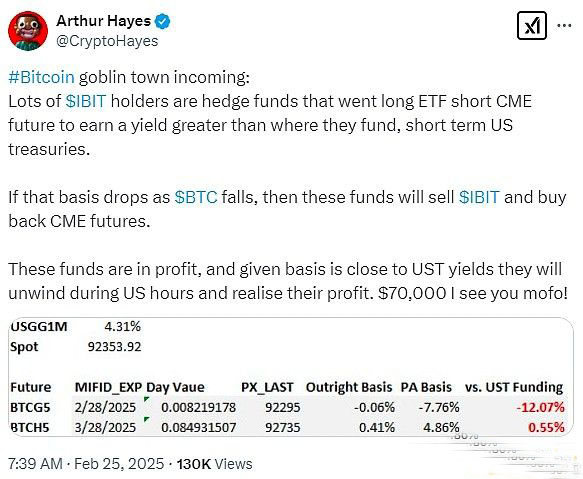This screenshot has height=479, width=583.
Task: Click the USGG1M 4.31% cell
Action: (x=122, y=327)
